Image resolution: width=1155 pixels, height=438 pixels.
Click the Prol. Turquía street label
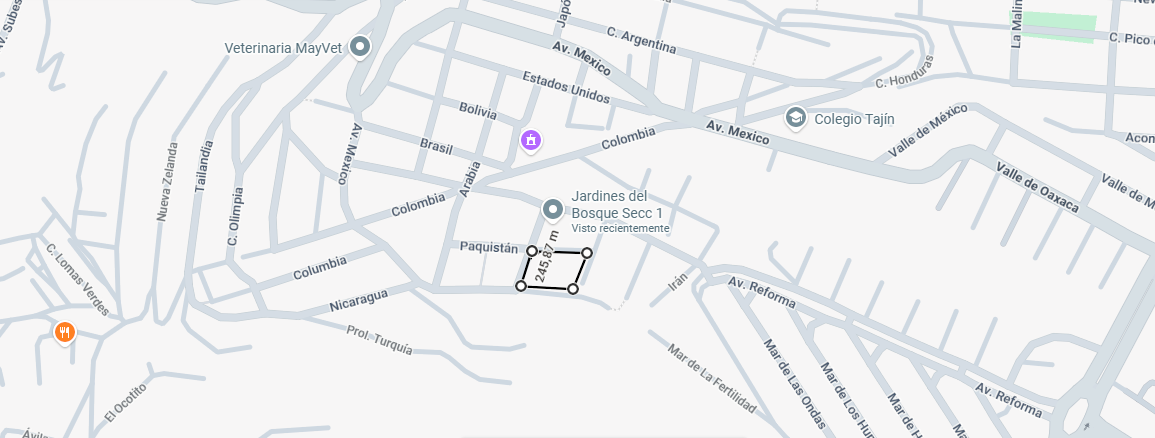(380, 339)
